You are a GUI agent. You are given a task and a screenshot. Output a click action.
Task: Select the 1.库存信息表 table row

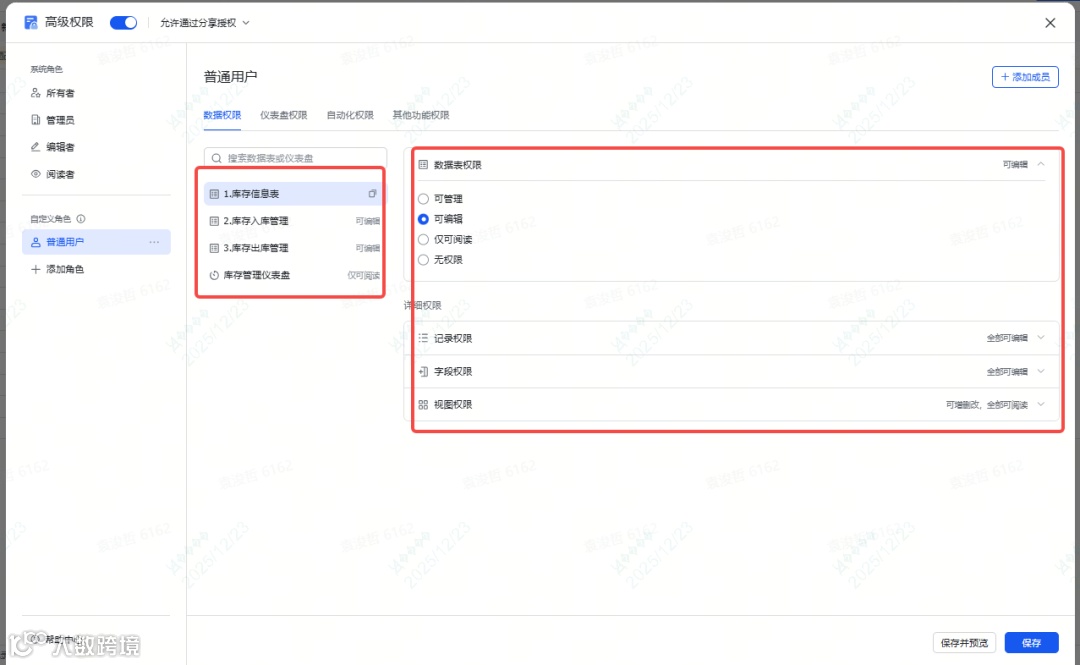click(x=295, y=194)
